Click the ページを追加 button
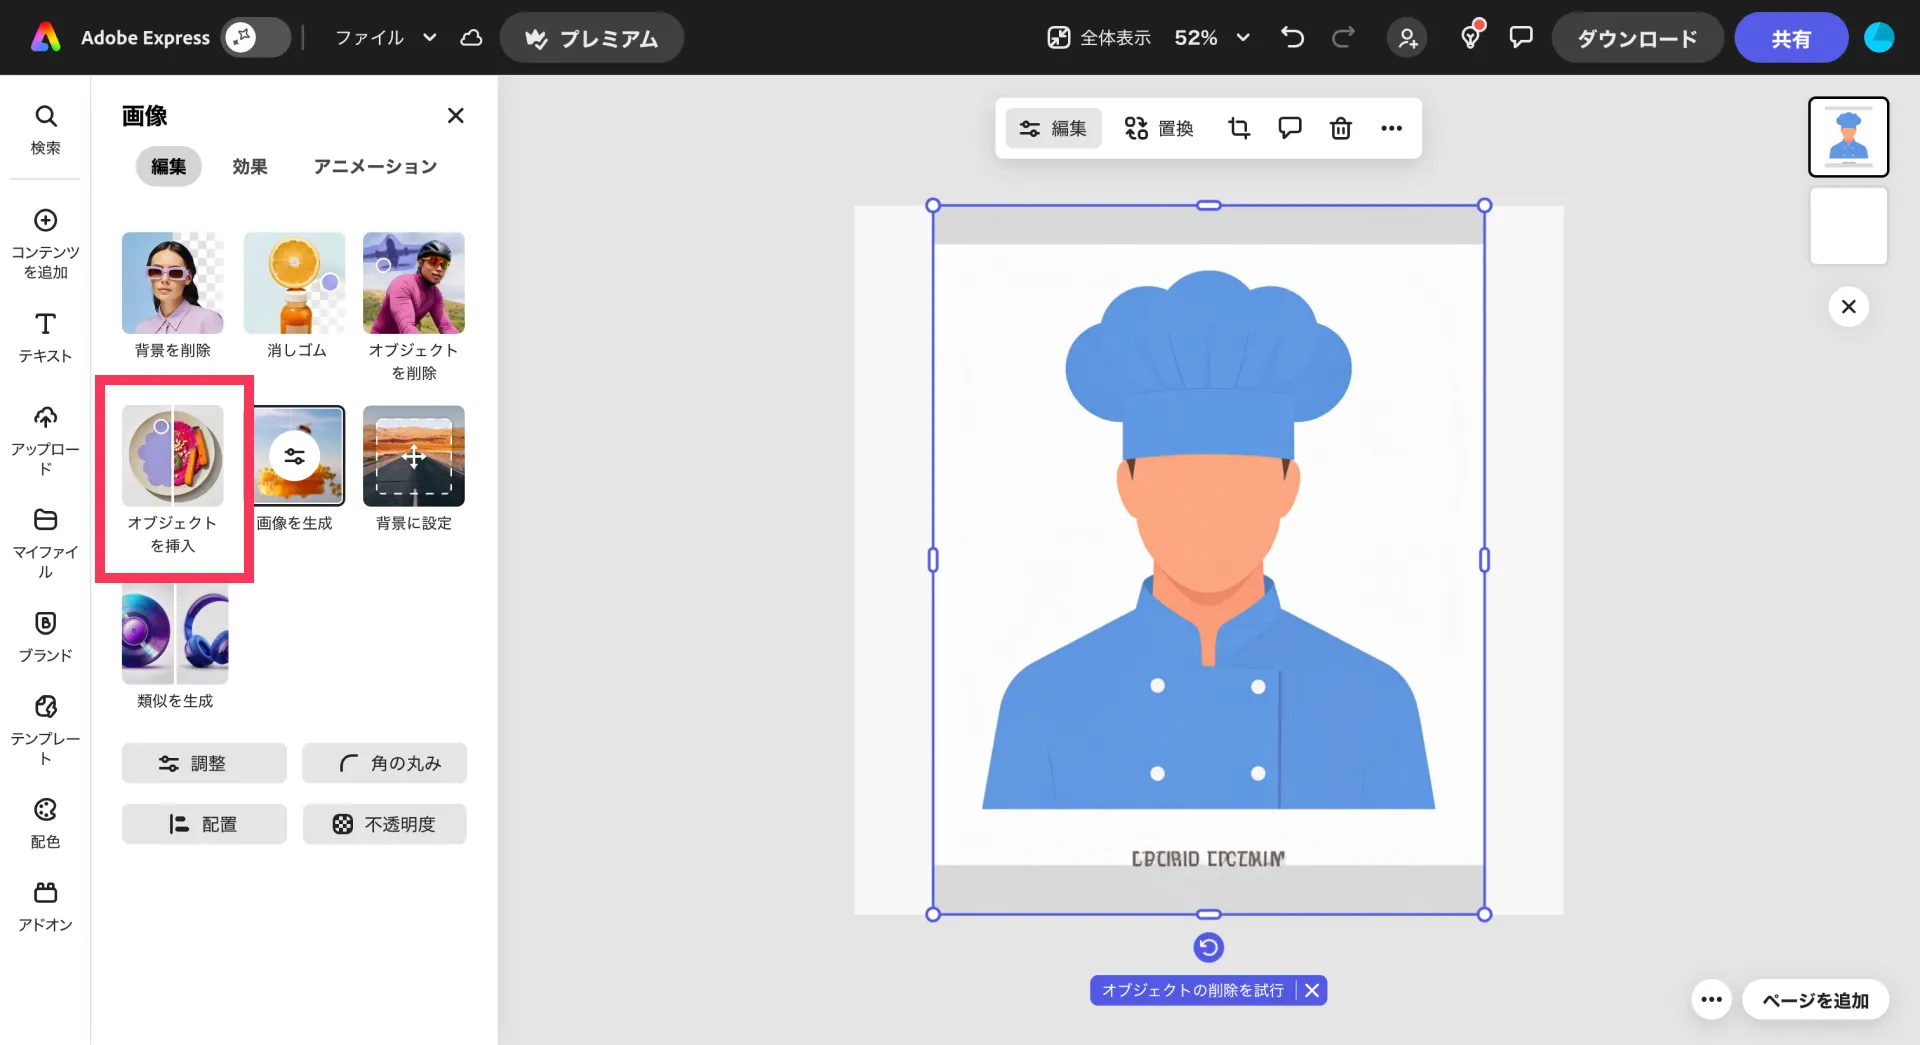The height and width of the screenshot is (1045, 1920). [x=1814, y=1000]
